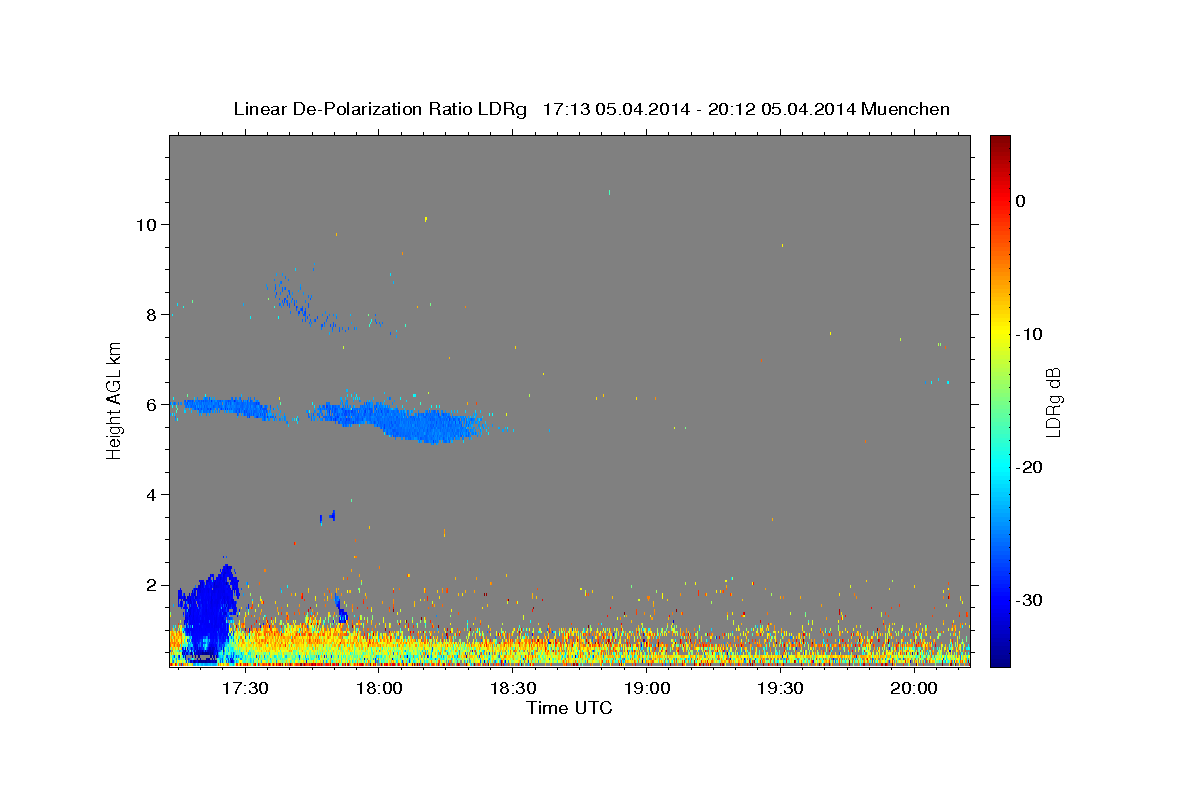Click the height tick label 8
The height and width of the screenshot is (800, 1200).
click(150, 315)
